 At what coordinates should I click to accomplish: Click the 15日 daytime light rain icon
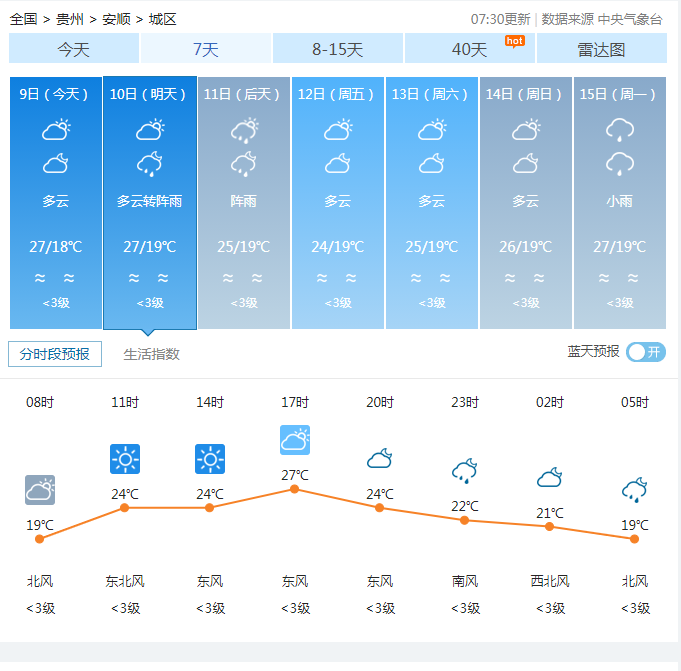(x=620, y=130)
